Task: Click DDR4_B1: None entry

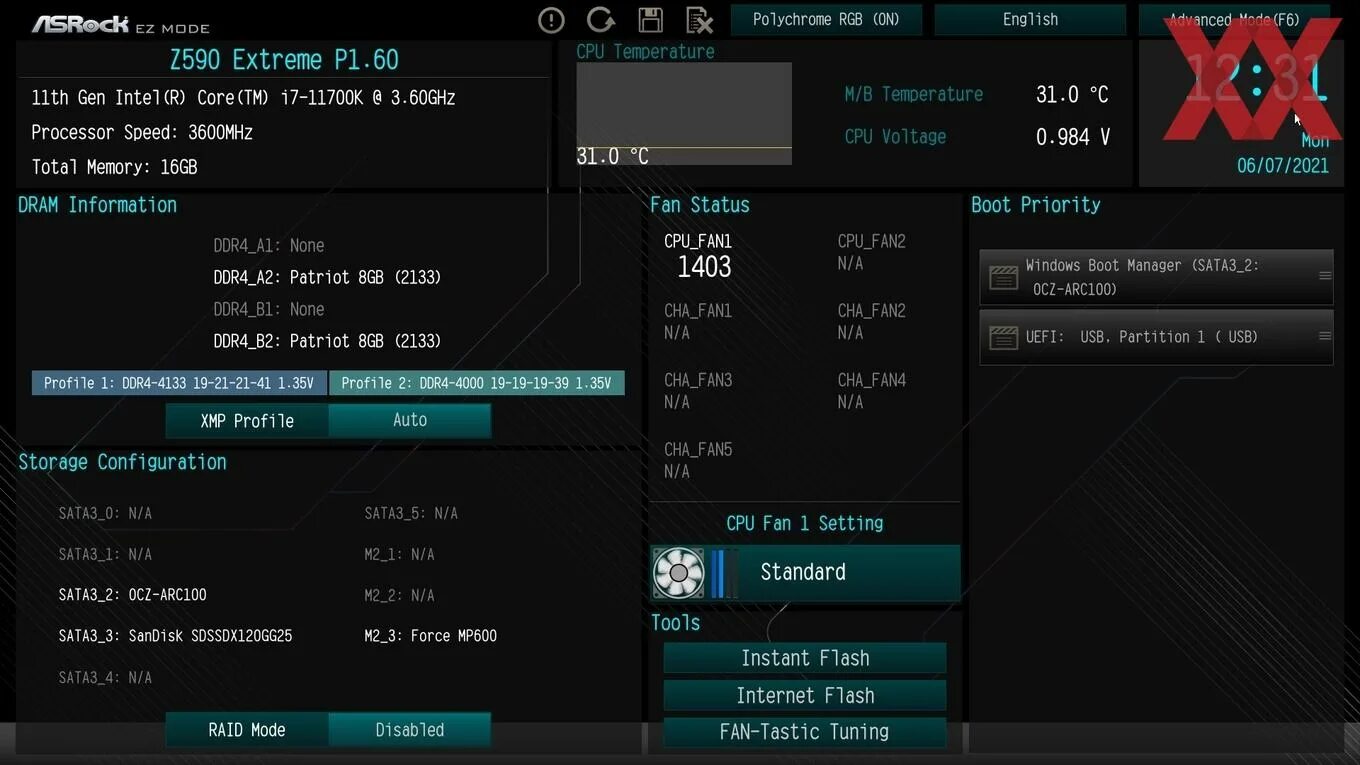Action: [269, 309]
